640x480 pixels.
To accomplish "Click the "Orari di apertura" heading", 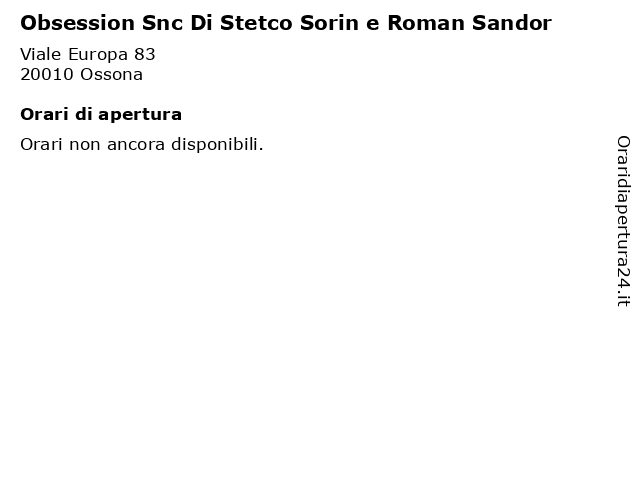I will tap(101, 115).
